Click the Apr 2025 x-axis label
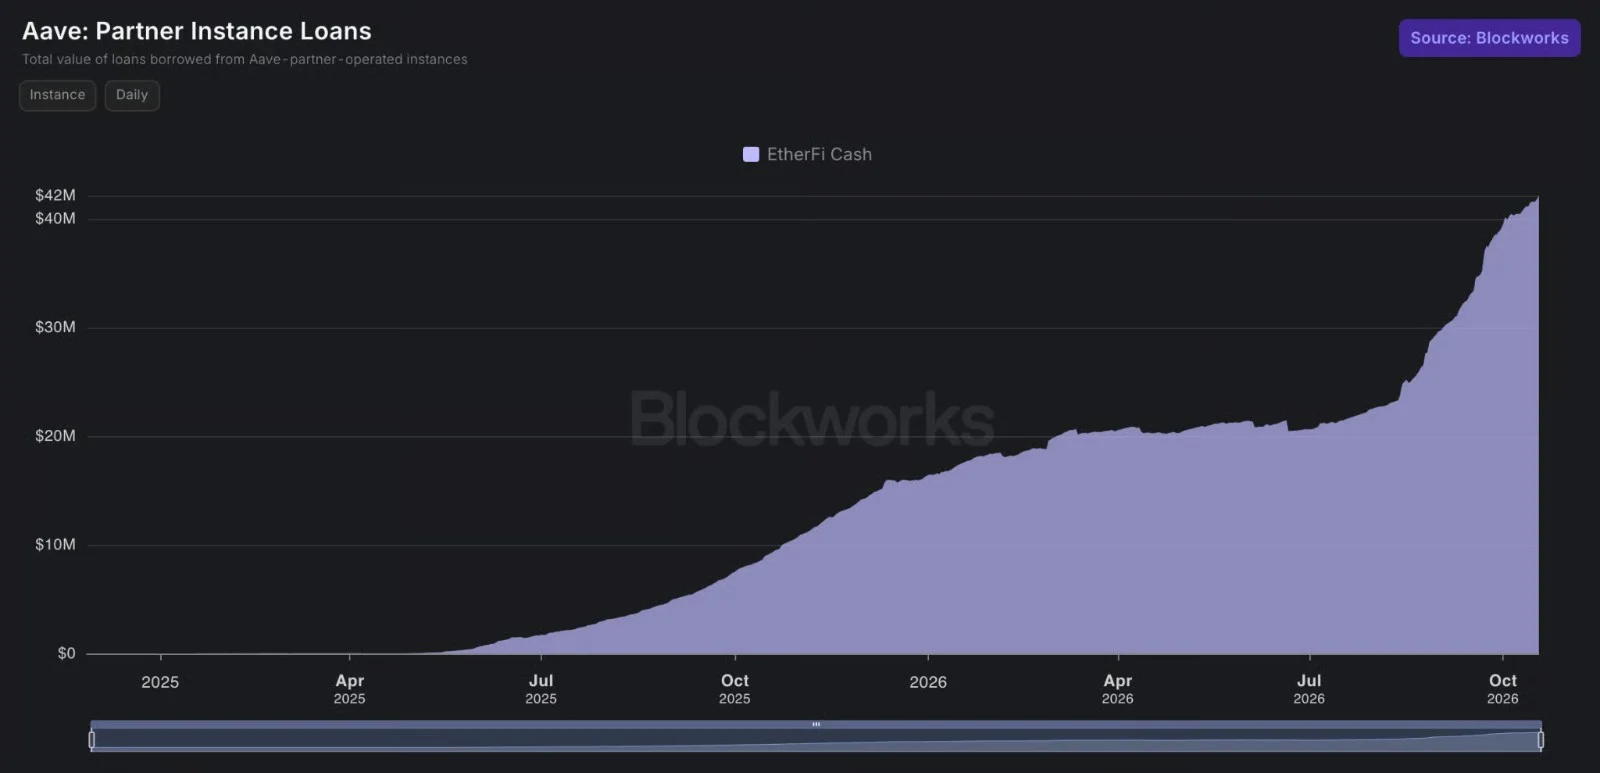Screen dimensions: 1600x773 coord(349,689)
